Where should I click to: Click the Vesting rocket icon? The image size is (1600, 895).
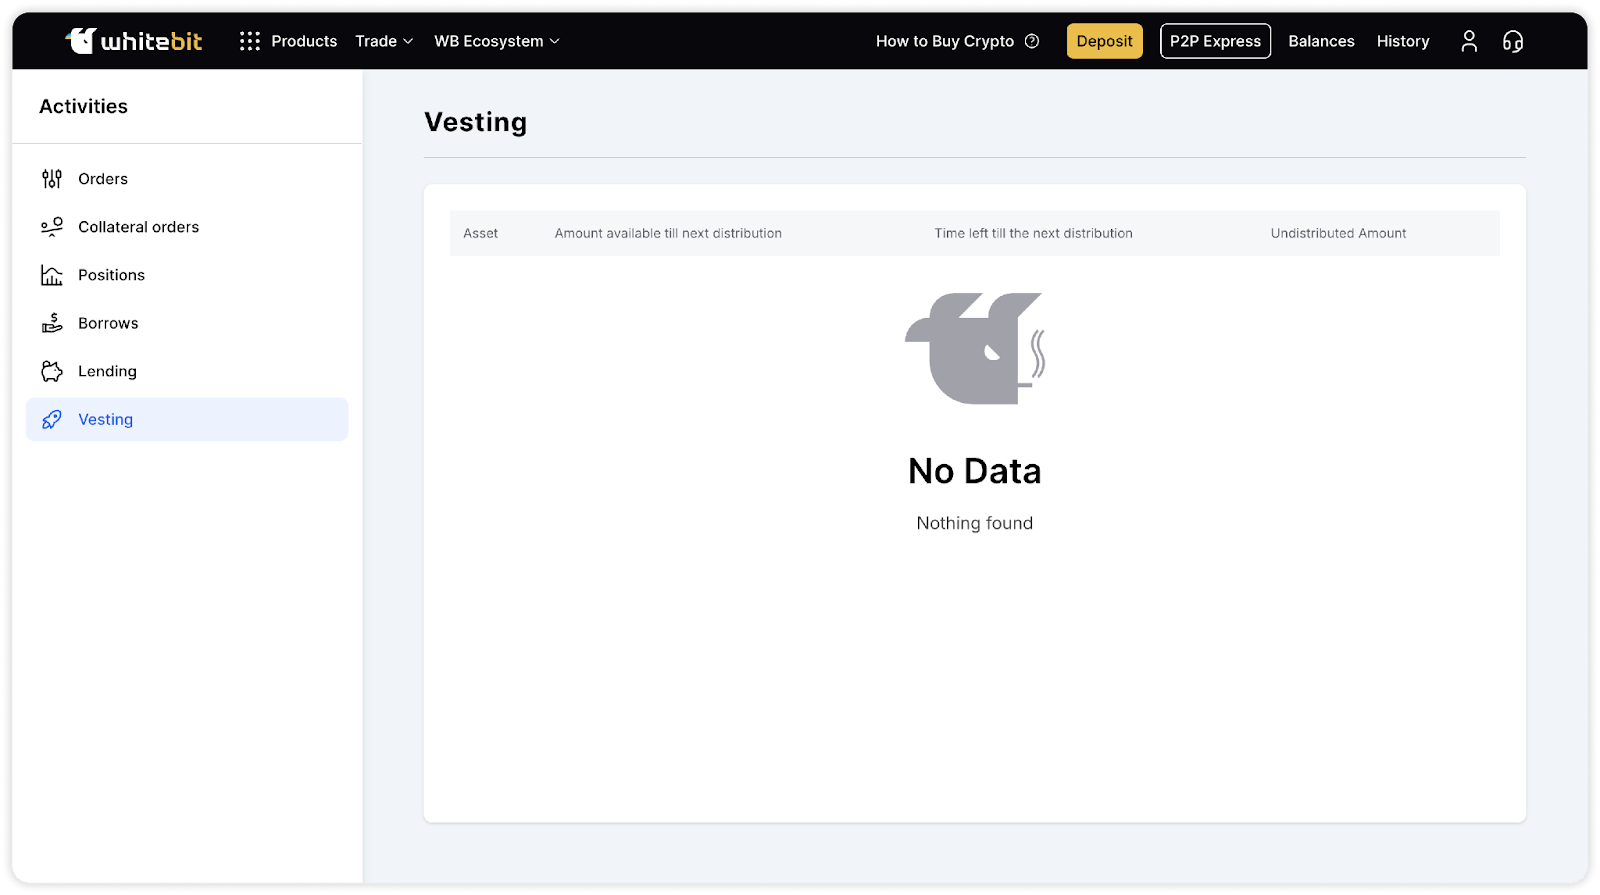tap(52, 420)
